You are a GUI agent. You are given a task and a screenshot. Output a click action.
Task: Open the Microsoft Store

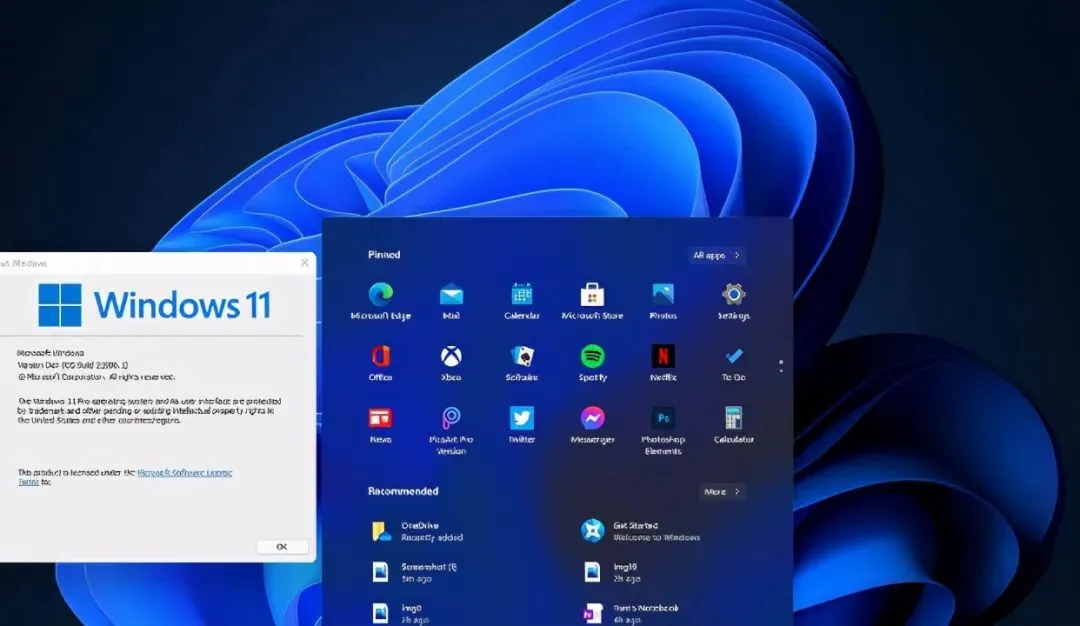pyautogui.click(x=593, y=297)
